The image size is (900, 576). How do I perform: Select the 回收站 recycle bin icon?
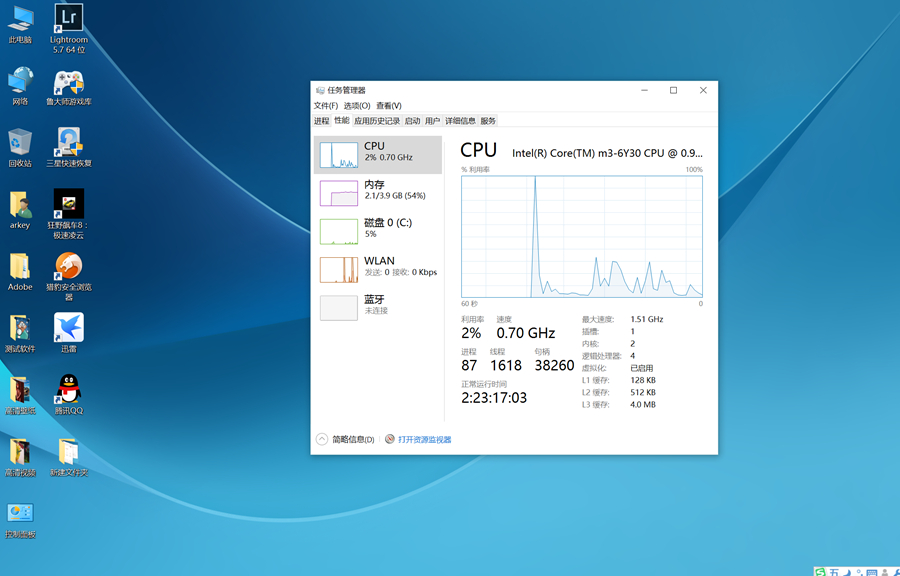coord(20,147)
